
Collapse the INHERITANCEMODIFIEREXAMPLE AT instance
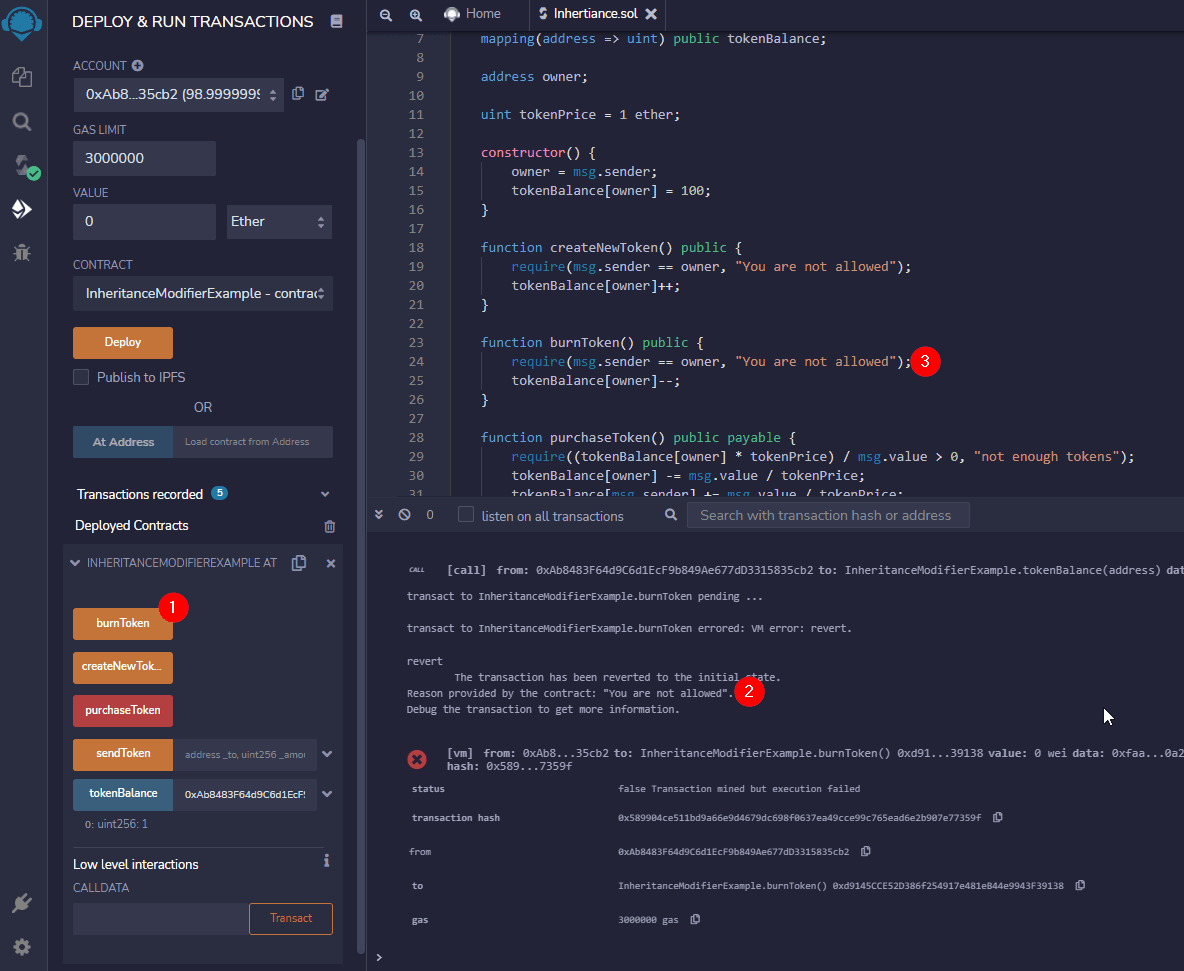tap(75, 563)
